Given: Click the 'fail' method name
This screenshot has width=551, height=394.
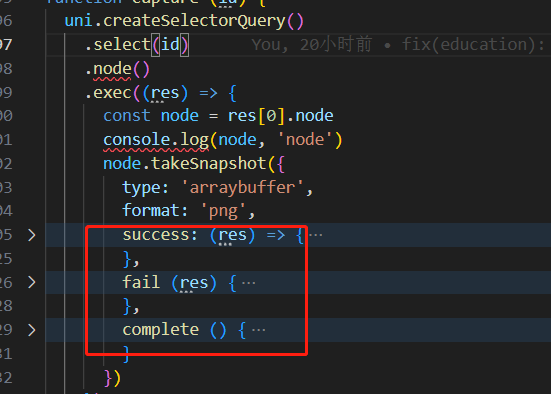Looking at the screenshot, I should pos(141,282).
